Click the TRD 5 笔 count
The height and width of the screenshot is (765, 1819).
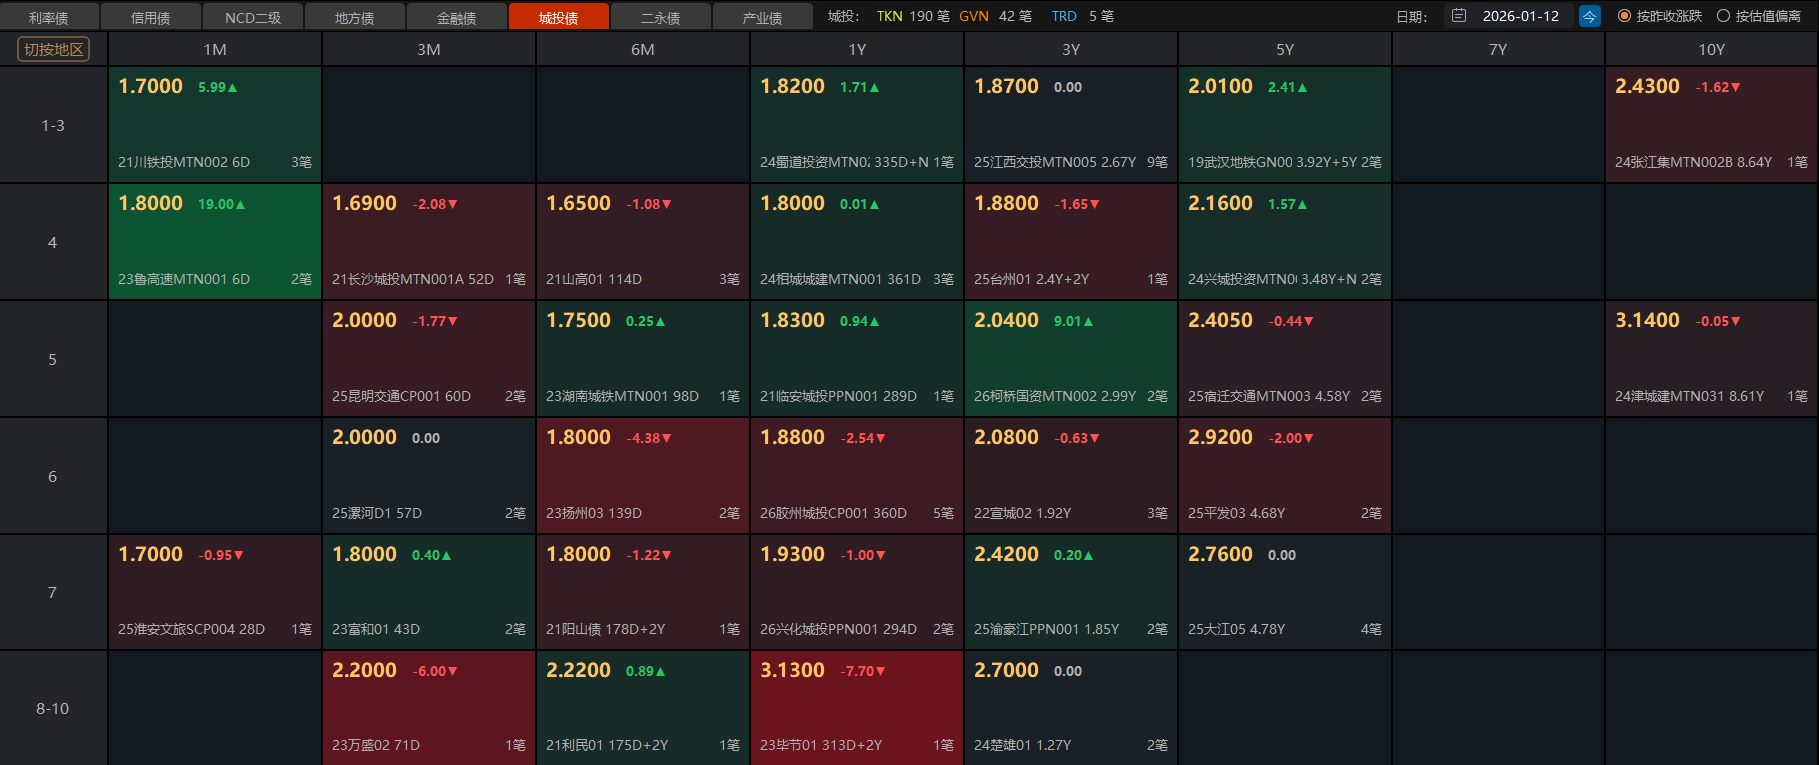tap(1083, 16)
